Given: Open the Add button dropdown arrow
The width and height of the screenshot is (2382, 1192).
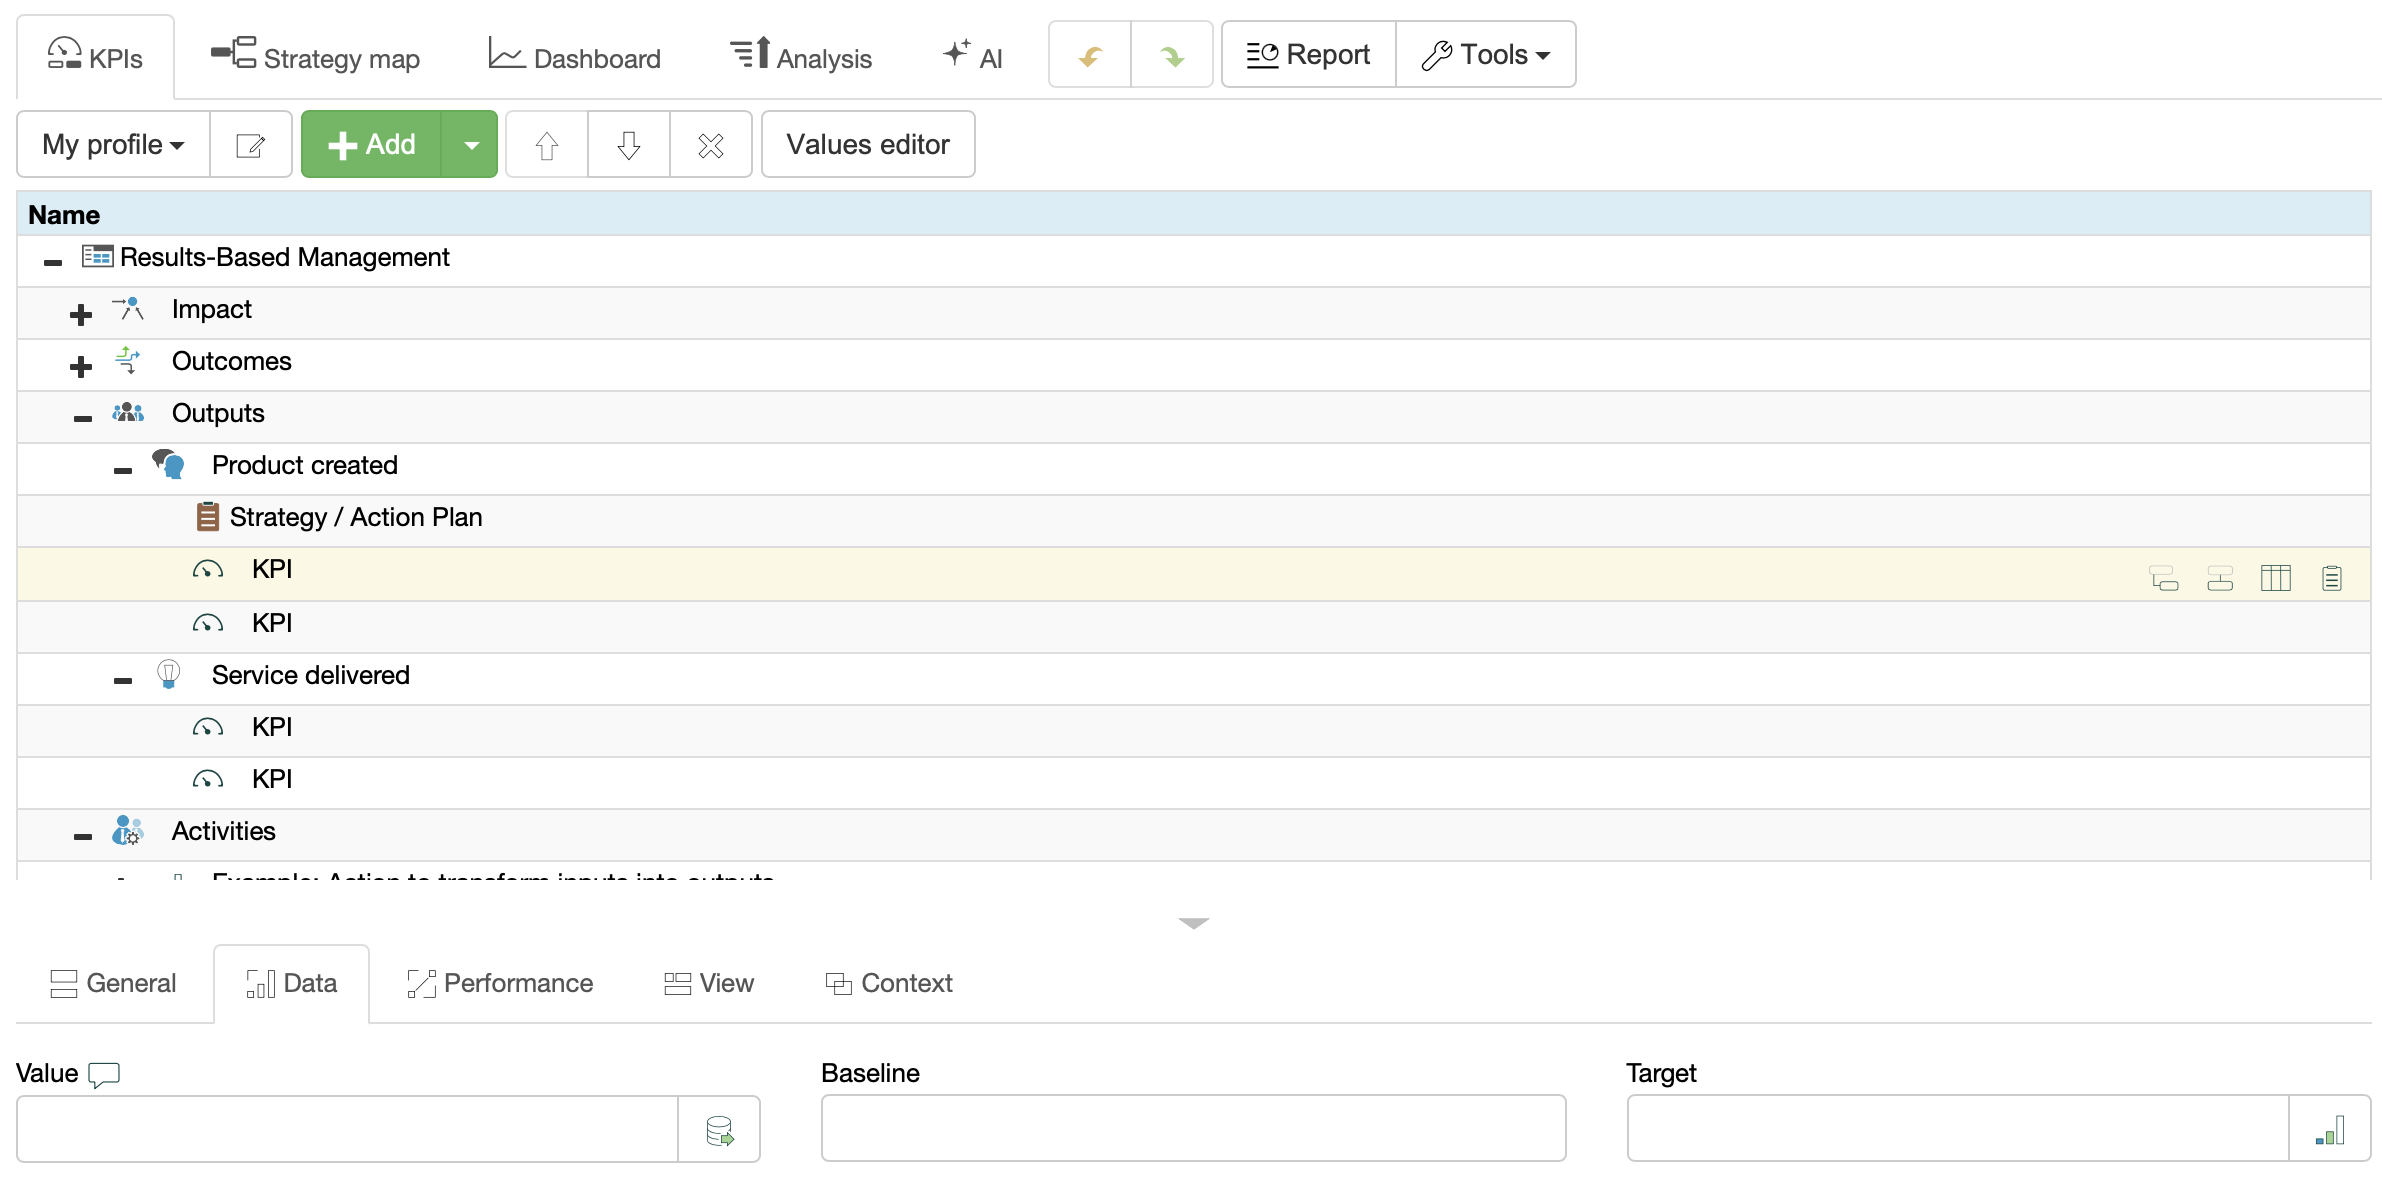Looking at the screenshot, I should click(x=471, y=145).
